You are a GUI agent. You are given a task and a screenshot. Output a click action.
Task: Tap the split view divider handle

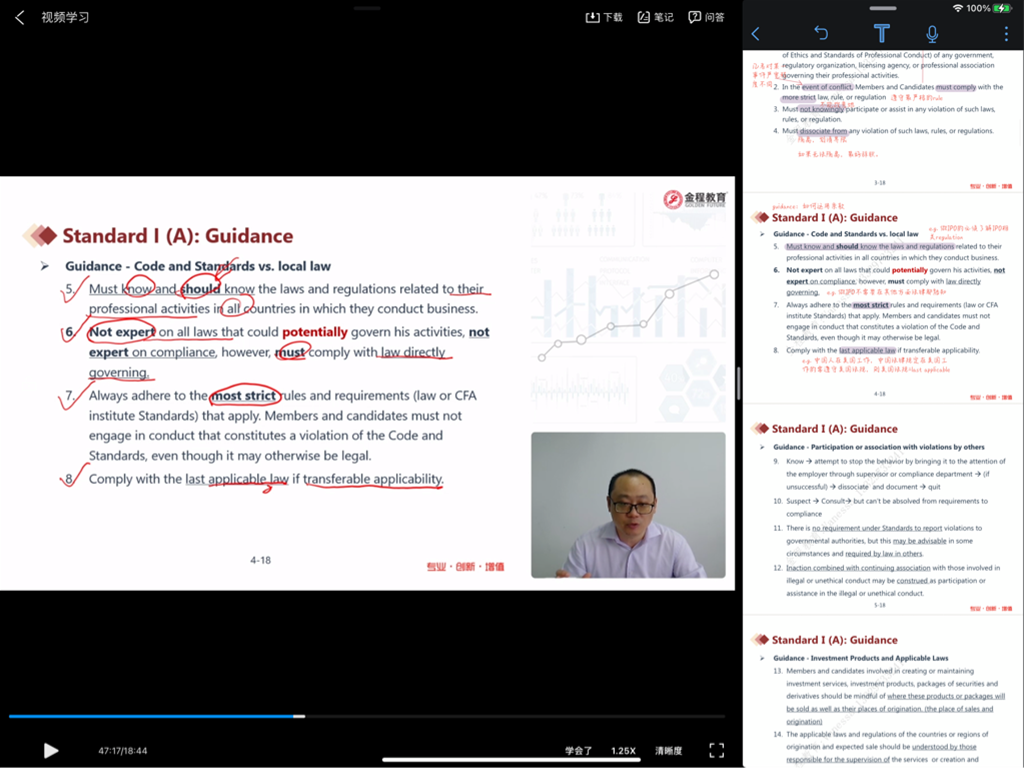tap(739, 384)
